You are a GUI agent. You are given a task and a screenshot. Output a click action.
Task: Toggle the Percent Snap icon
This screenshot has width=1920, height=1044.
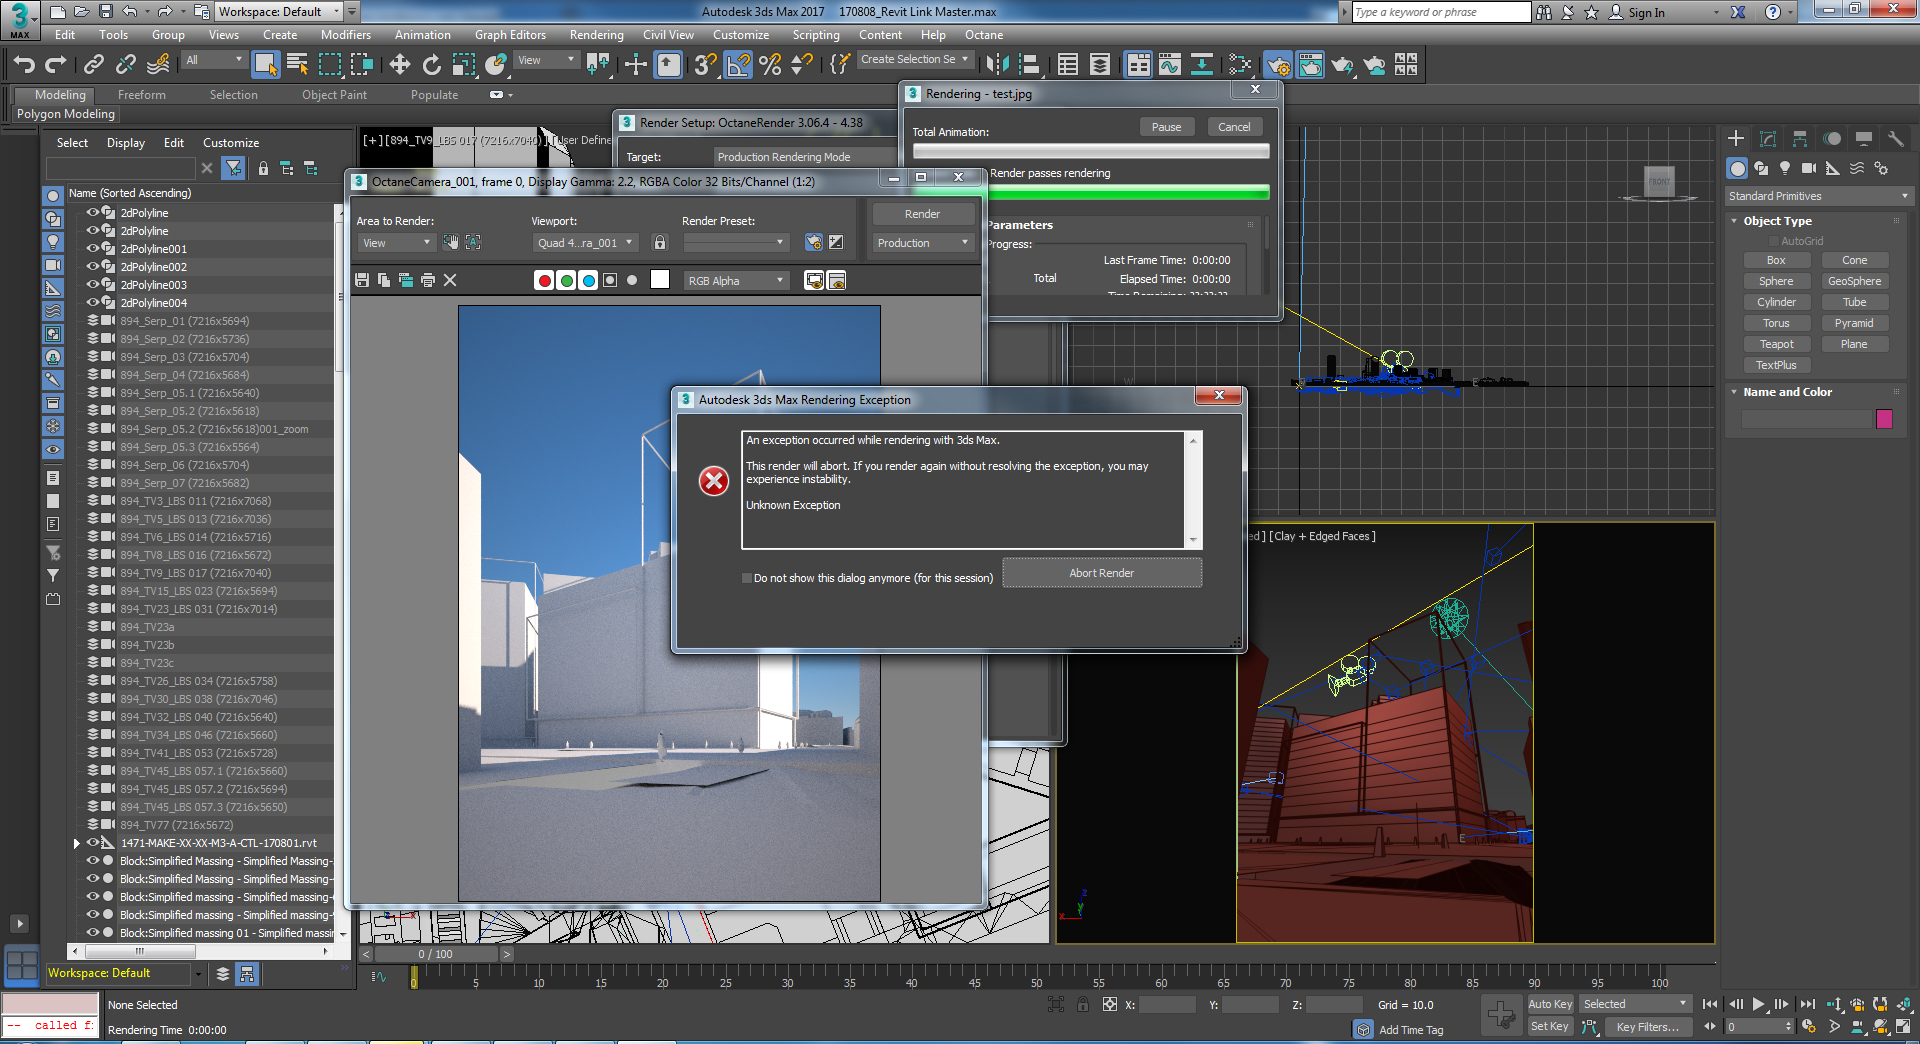pos(770,65)
